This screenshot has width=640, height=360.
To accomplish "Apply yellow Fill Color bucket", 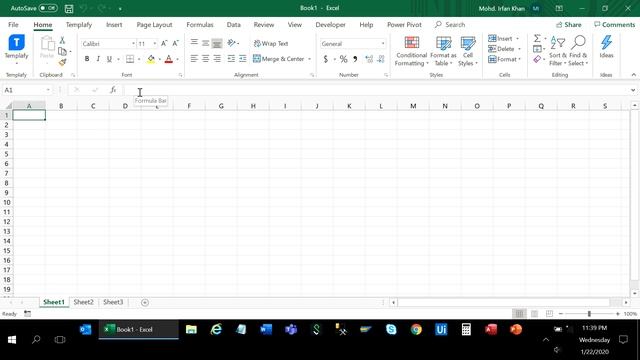I will (x=151, y=59).
